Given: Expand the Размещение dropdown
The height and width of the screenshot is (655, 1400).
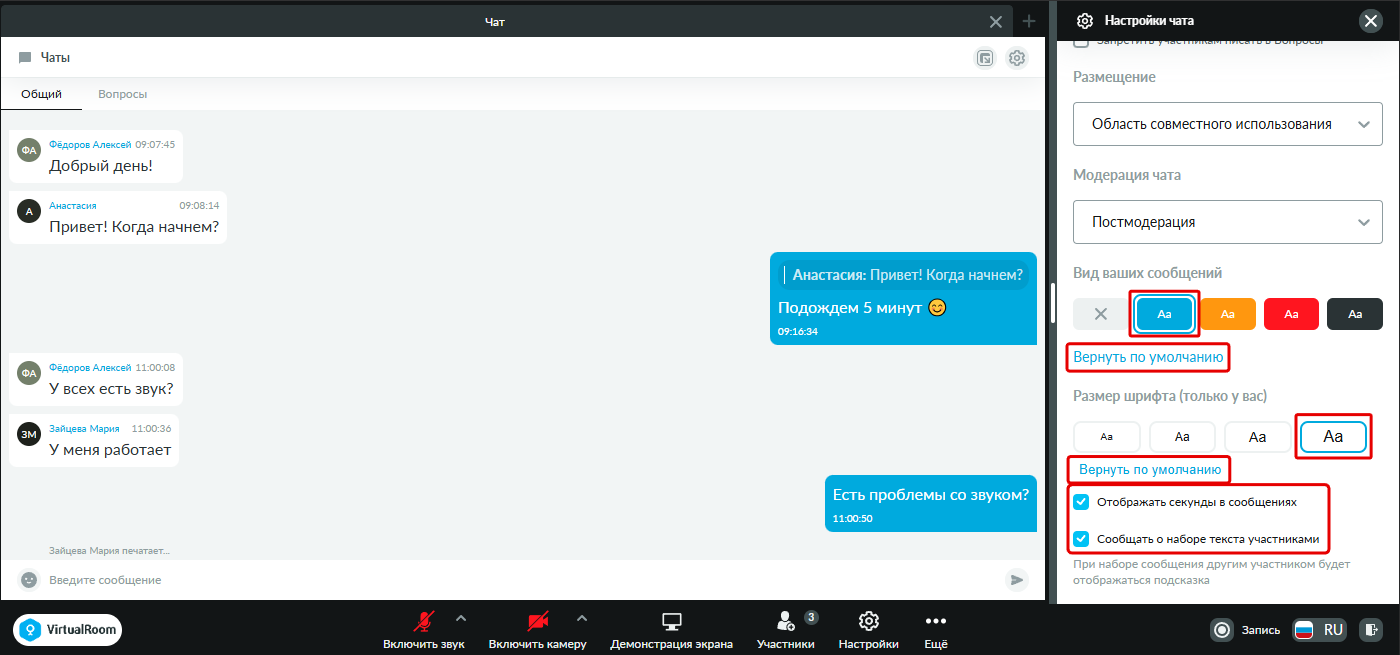Looking at the screenshot, I should (x=1228, y=124).
